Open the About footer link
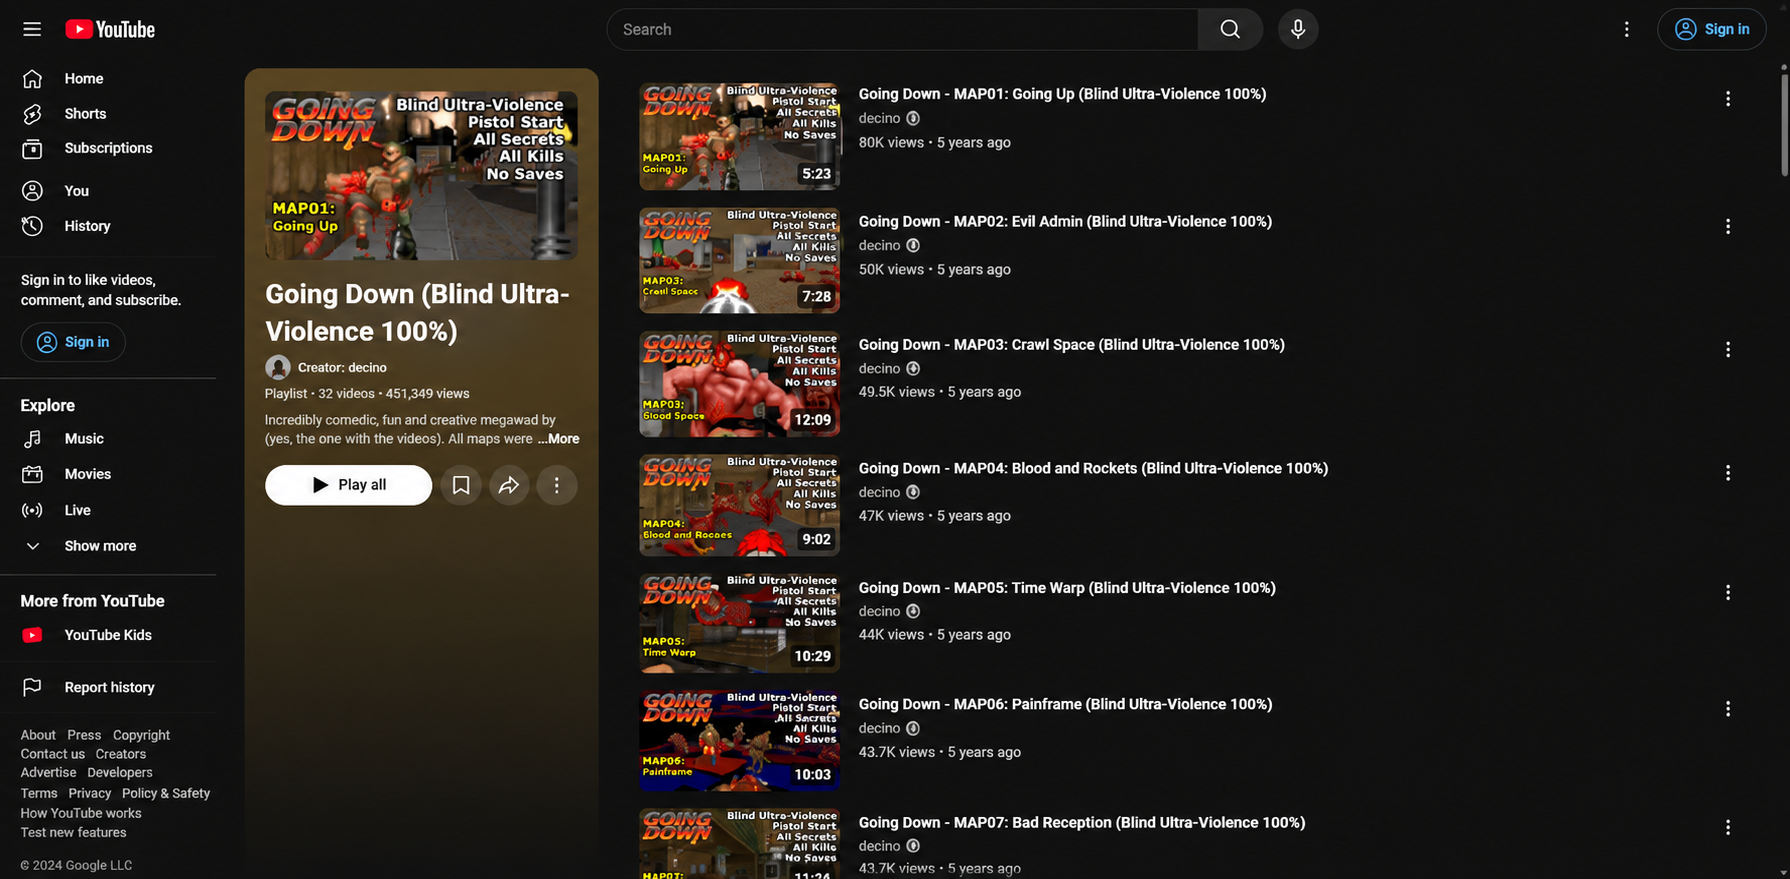Viewport: 1790px width, 879px height. click(x=38, y=735)
